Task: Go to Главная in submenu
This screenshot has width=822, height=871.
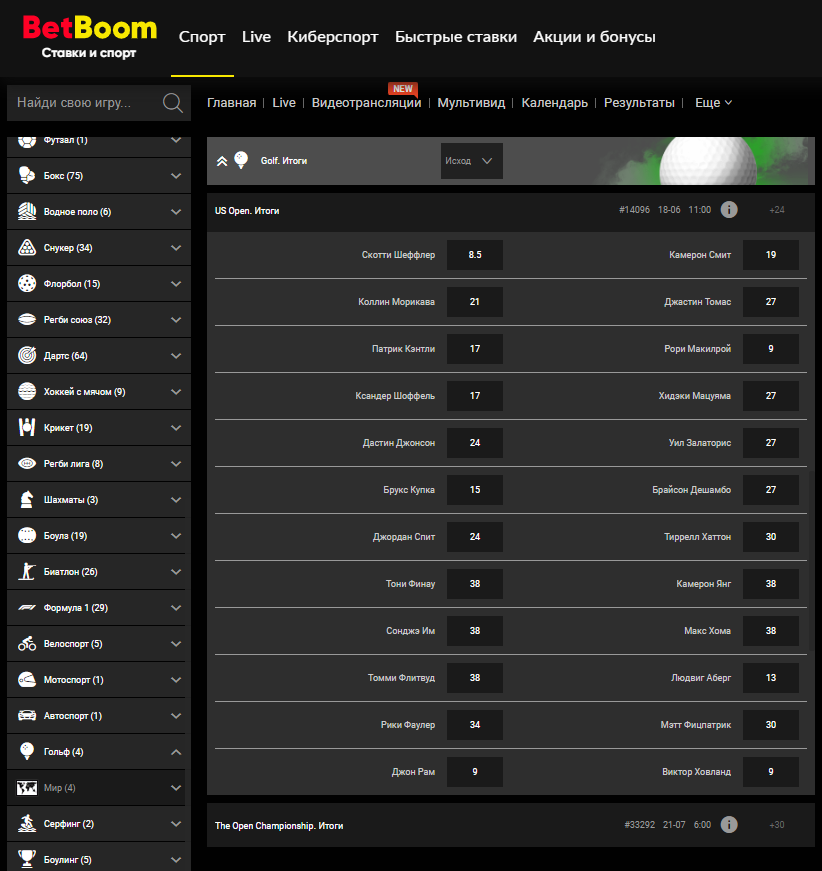Action: (232, 103)
